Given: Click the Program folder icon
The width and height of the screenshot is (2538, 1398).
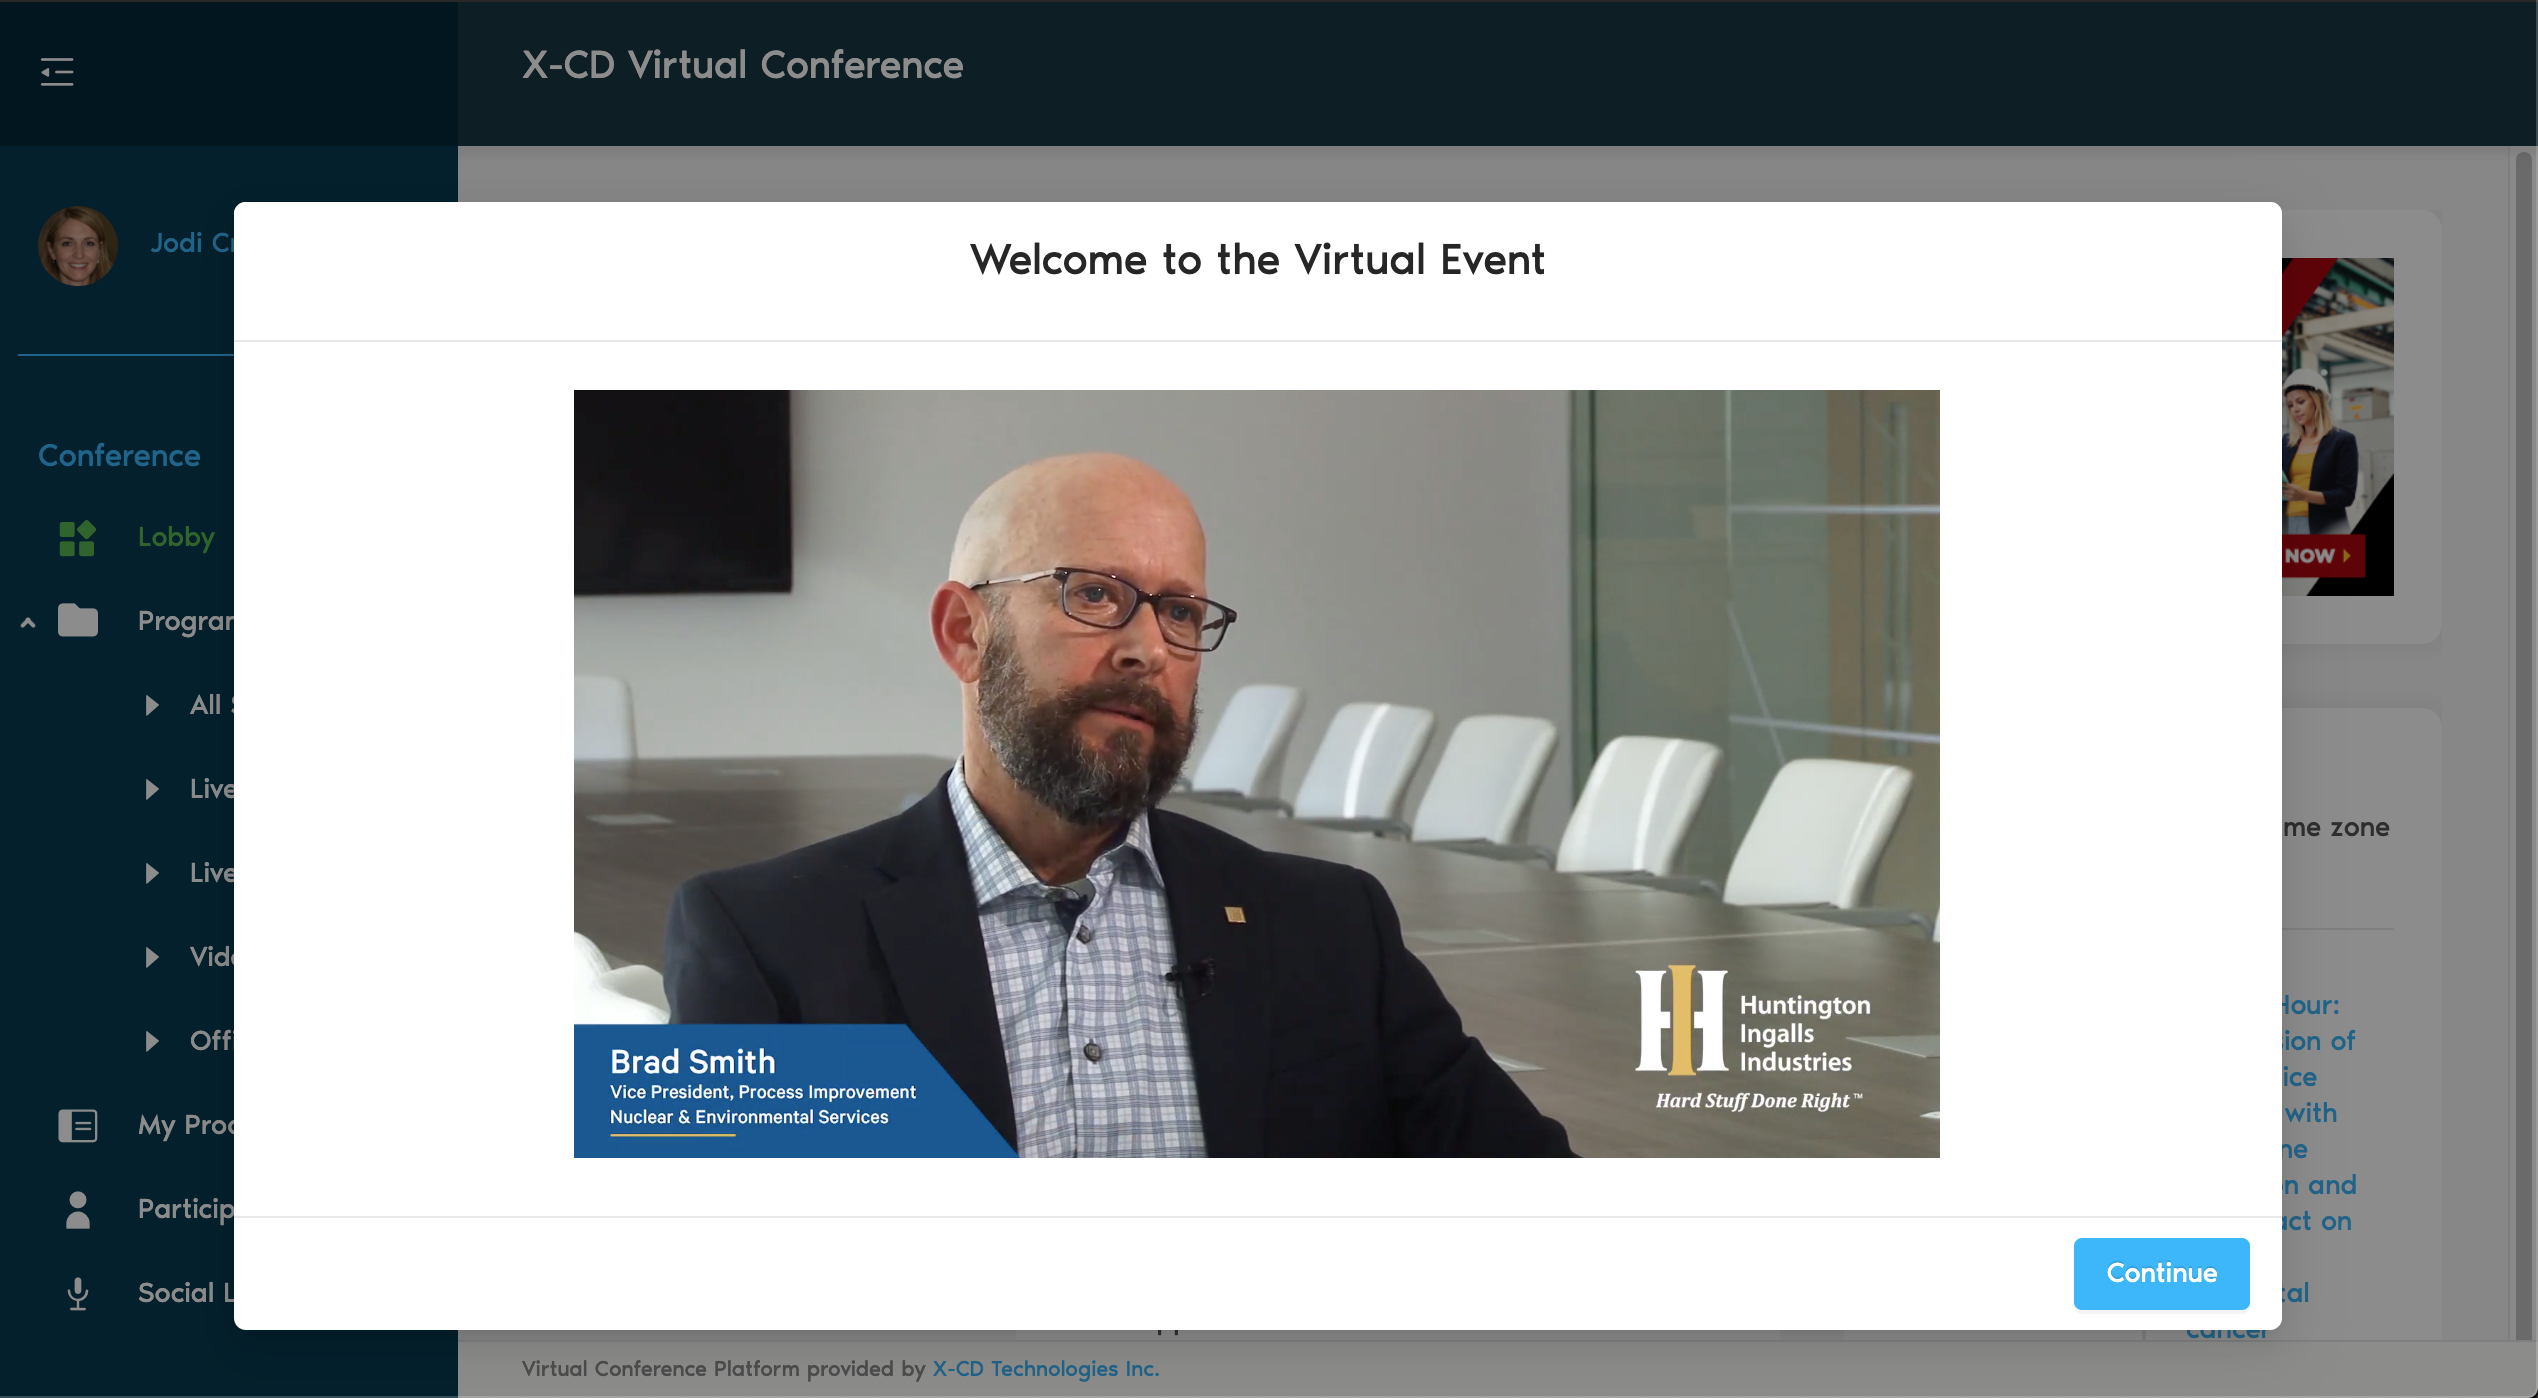Looking at the screenshot, I should point(77,621).
